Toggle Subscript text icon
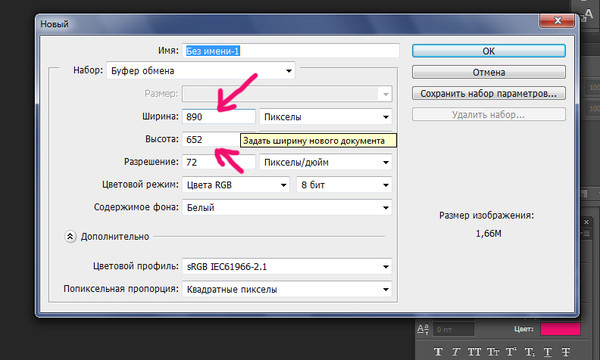This screenshot has height=360, width=600. point(530,352)
